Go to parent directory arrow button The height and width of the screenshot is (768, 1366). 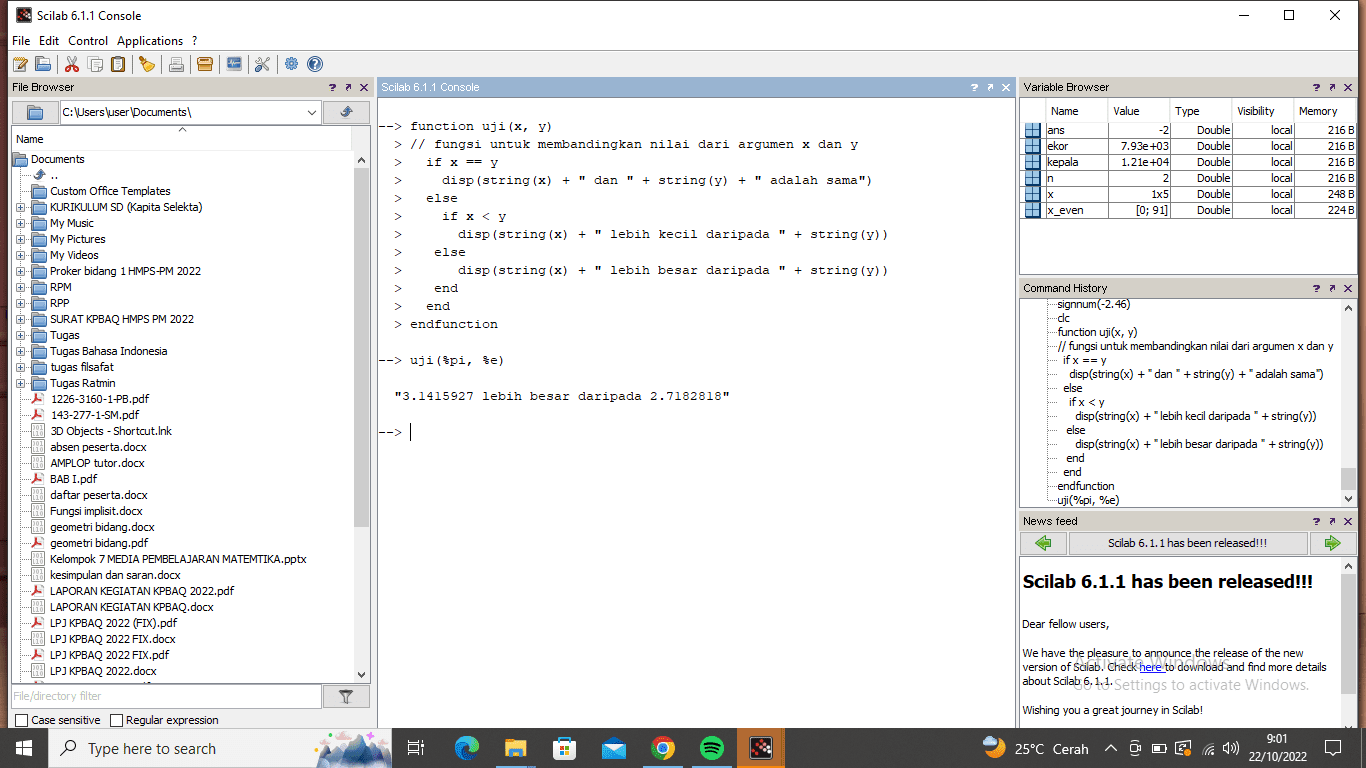tap(346, 112)
